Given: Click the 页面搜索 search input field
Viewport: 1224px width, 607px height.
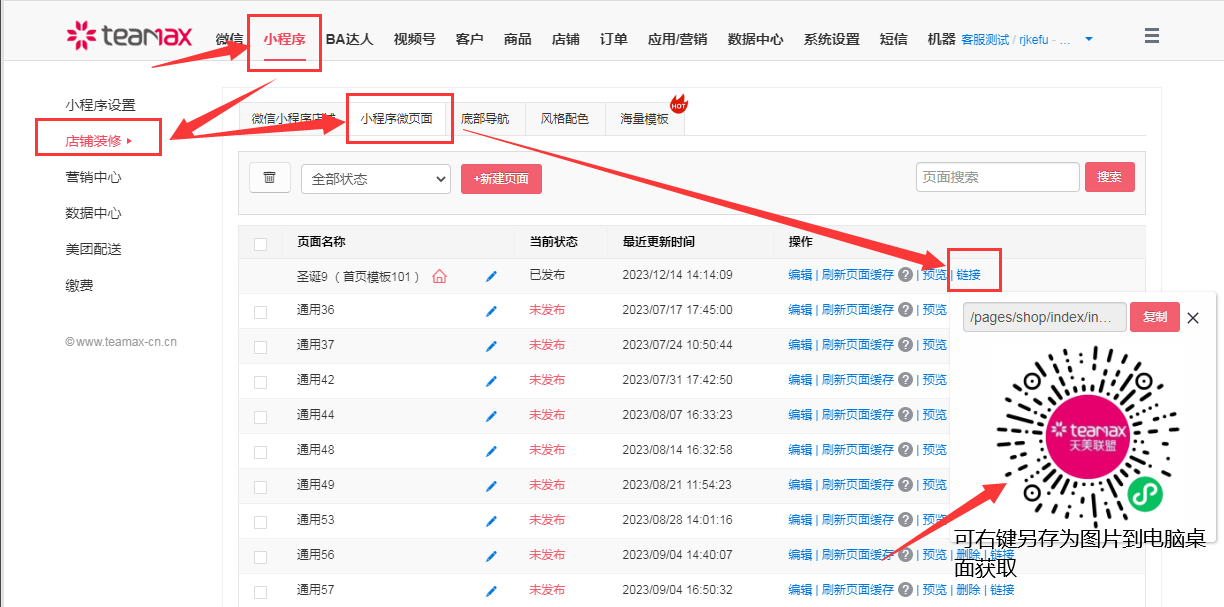Looking at the screenshot, I should tap(997, 177).
